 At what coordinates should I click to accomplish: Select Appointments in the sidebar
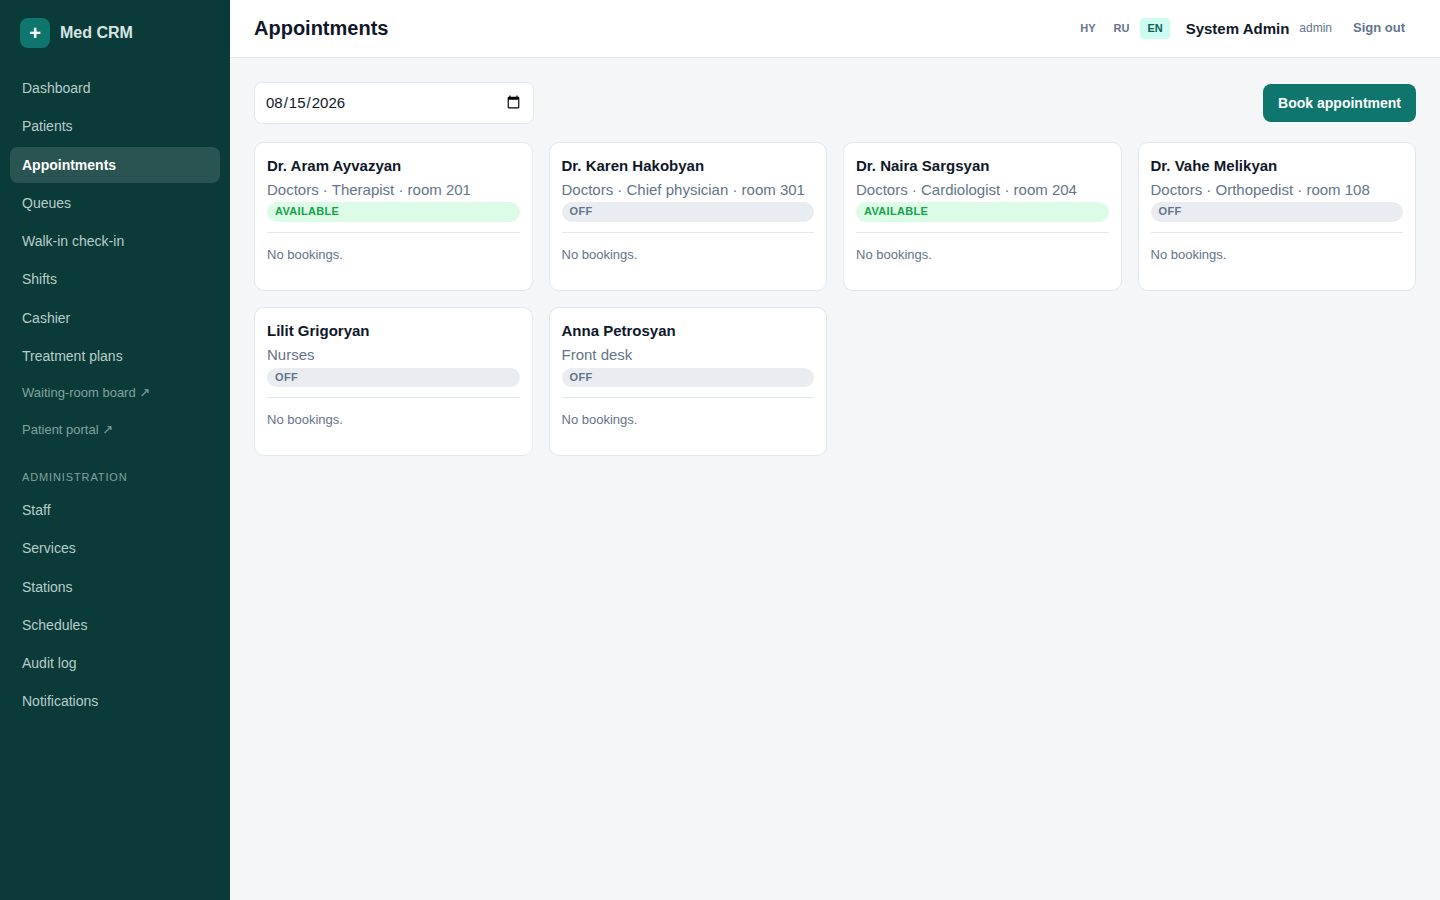point(115,165)
